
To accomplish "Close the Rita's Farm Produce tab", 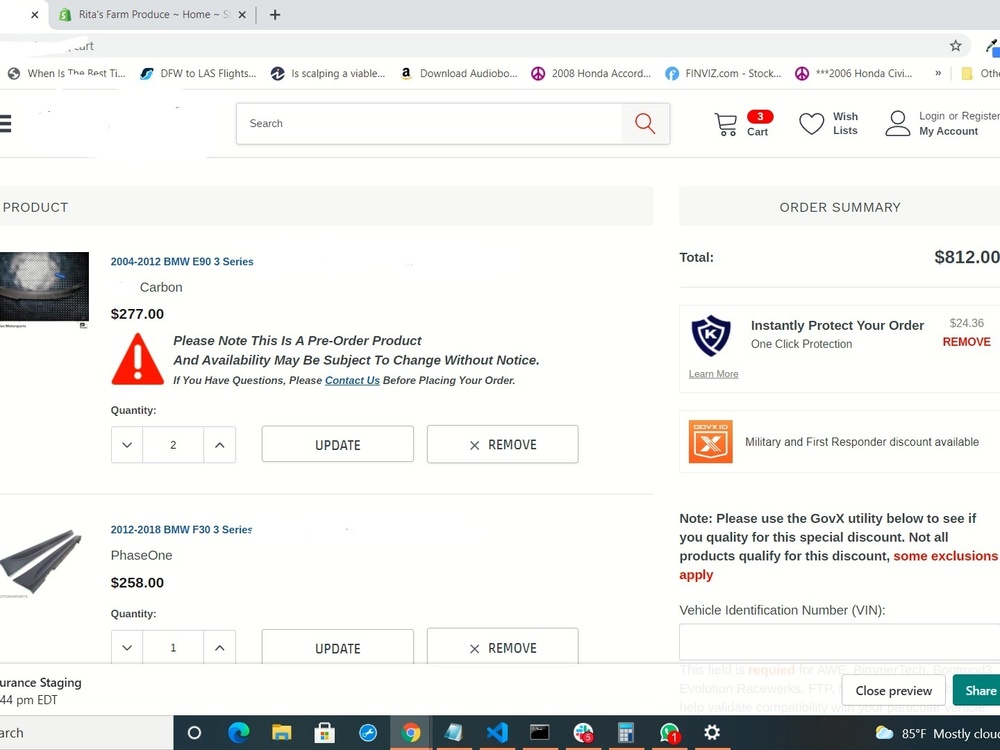I will tap(242, 15).
